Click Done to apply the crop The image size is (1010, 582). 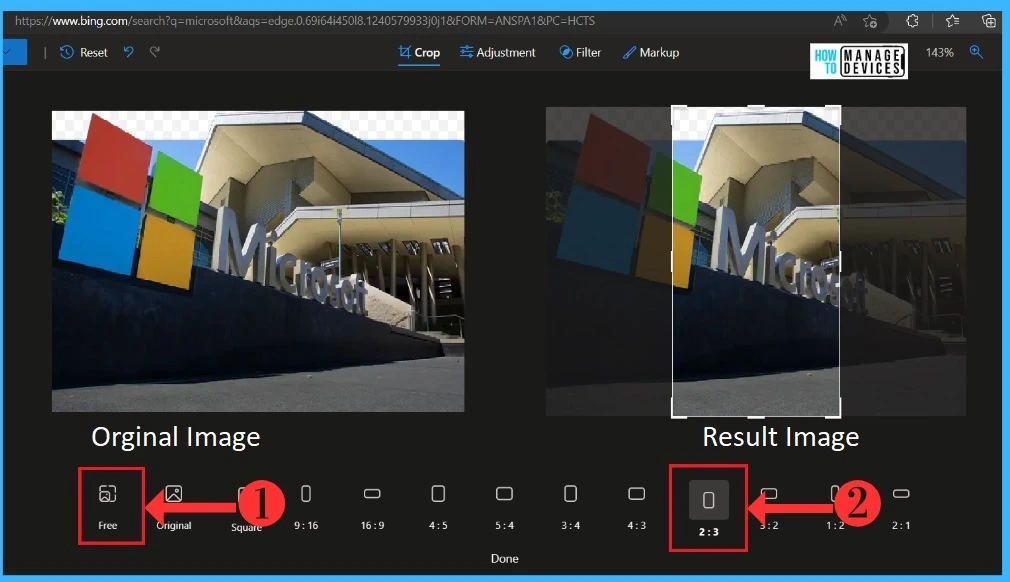point(504,558)
